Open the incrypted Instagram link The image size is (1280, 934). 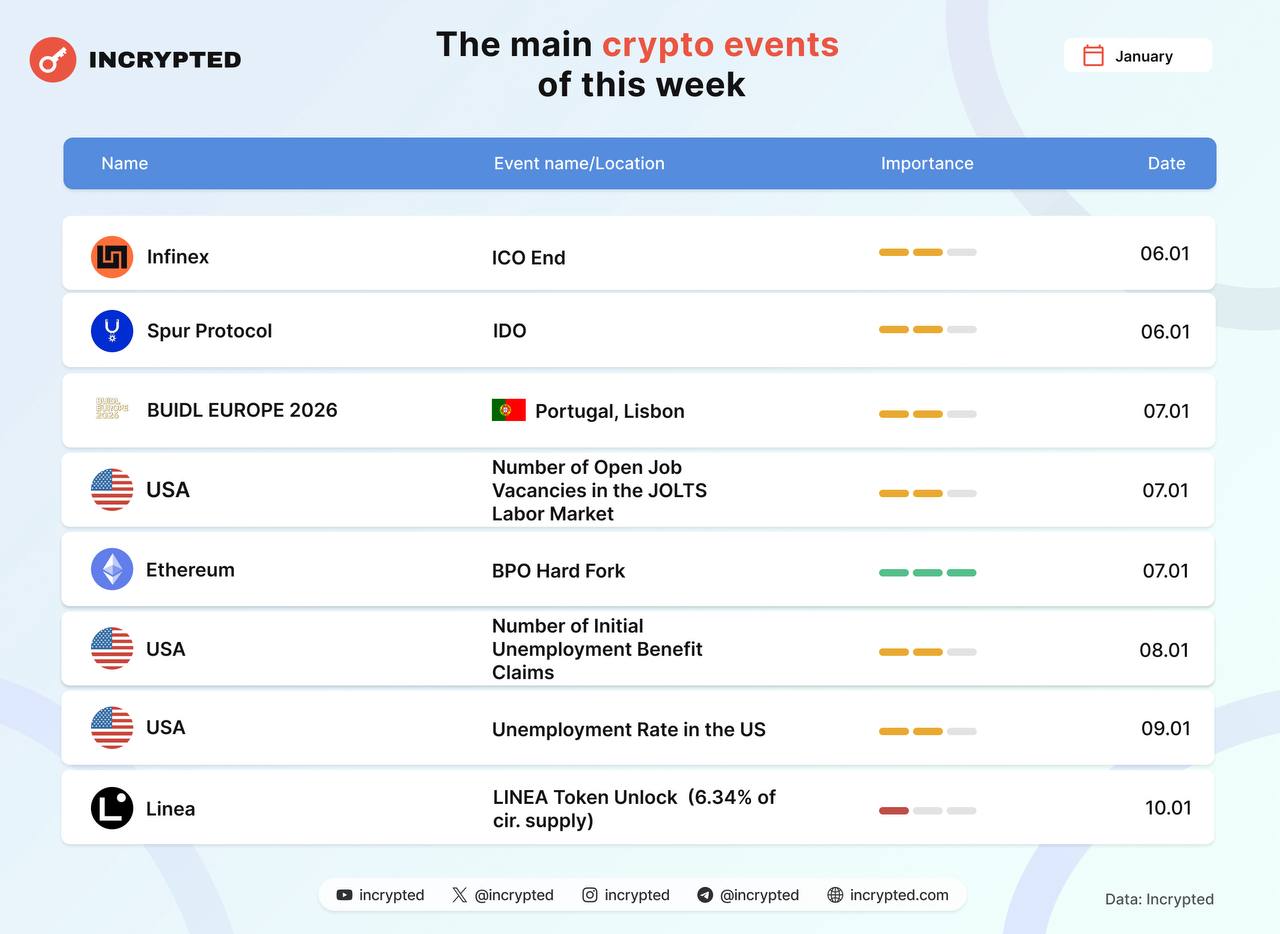[626, 895]
